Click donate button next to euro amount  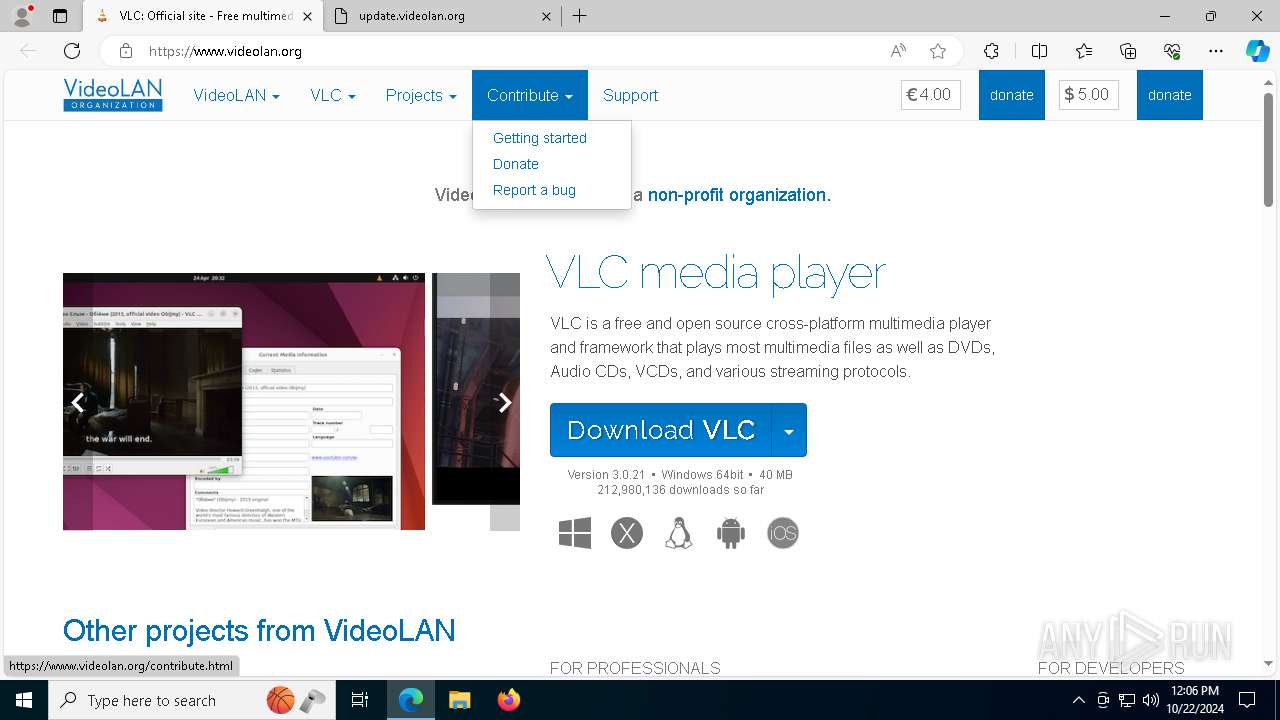[1012, 95]
